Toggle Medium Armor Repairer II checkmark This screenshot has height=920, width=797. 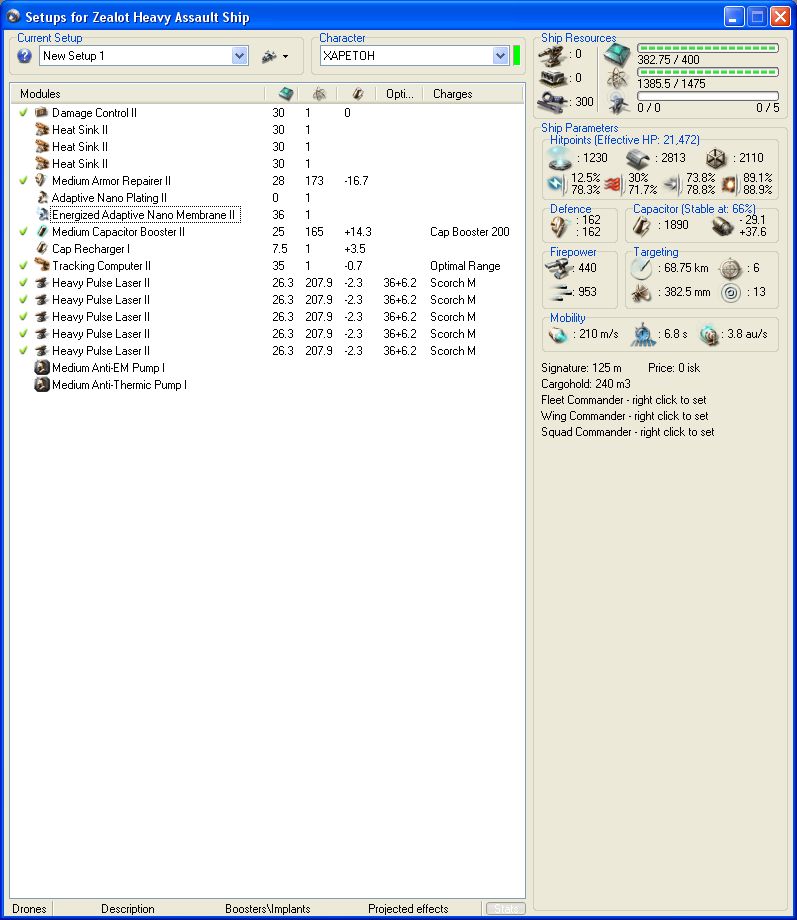[23, 180]
